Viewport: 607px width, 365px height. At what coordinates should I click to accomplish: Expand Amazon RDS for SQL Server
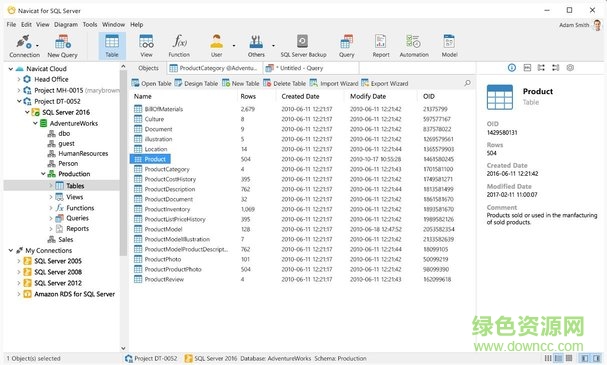tap(19, 294)
